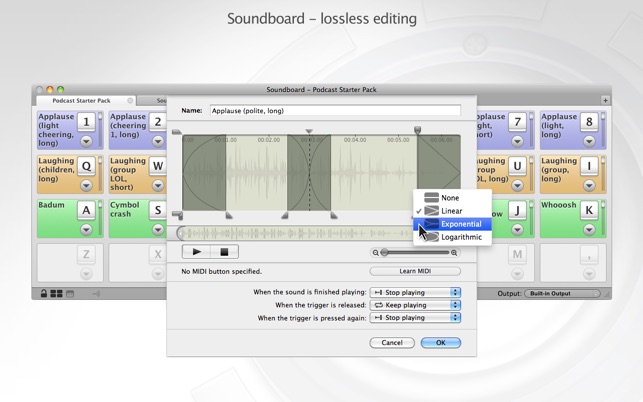Click the key 7 cap on its pad
The width and height of the screenshot is (643, 402).
pos(518,122)
